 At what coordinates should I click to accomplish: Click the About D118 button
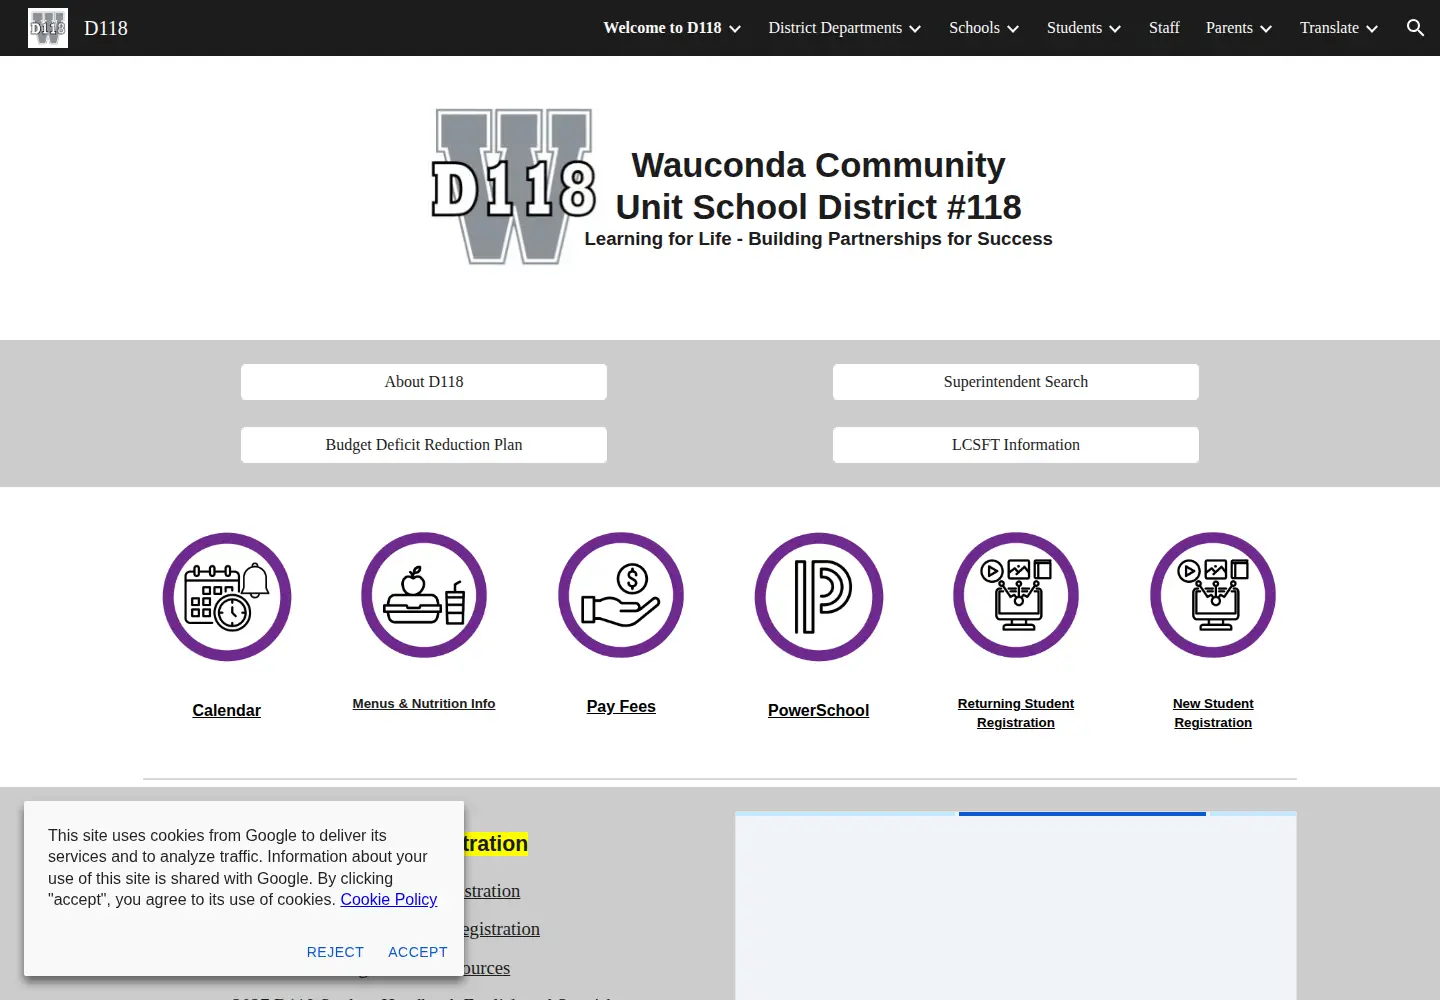[x=424, y=382]
